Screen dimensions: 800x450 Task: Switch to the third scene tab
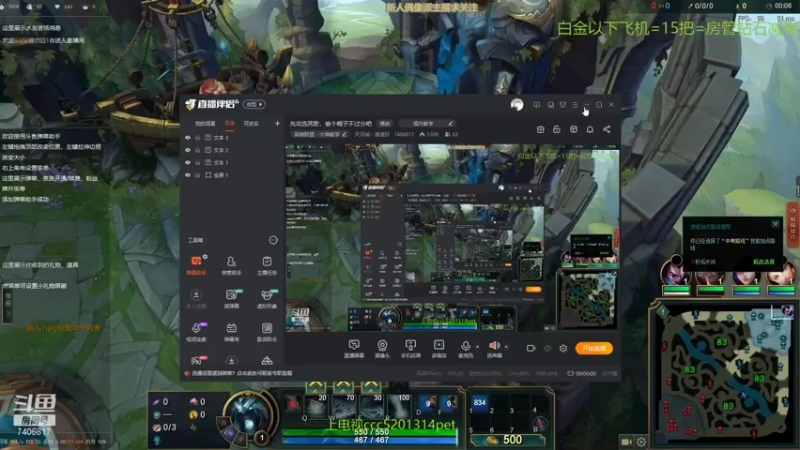[251, 123]
